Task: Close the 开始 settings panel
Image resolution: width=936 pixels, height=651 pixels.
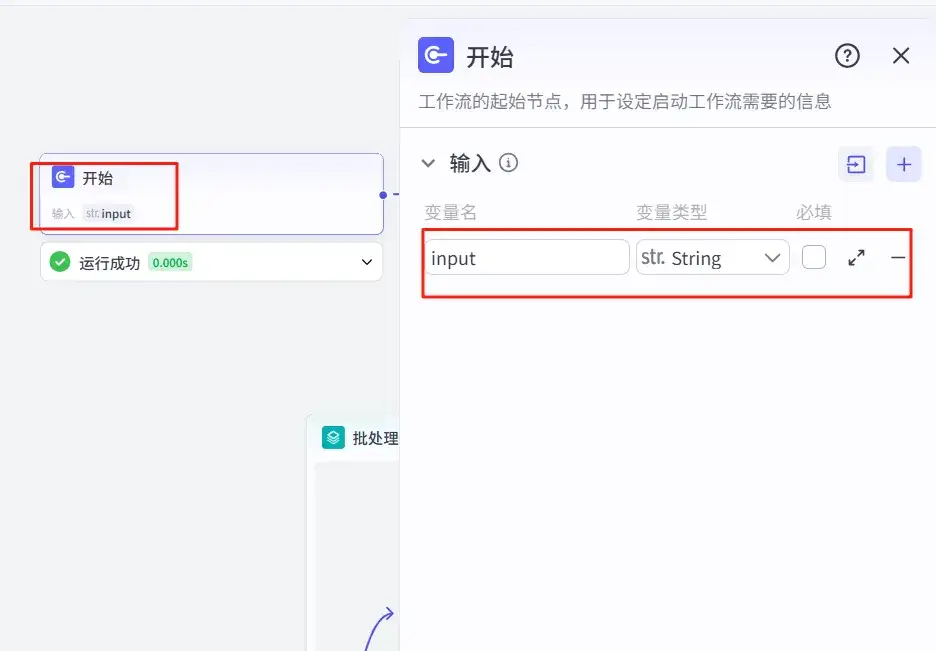Action: (x=901, y=55)
